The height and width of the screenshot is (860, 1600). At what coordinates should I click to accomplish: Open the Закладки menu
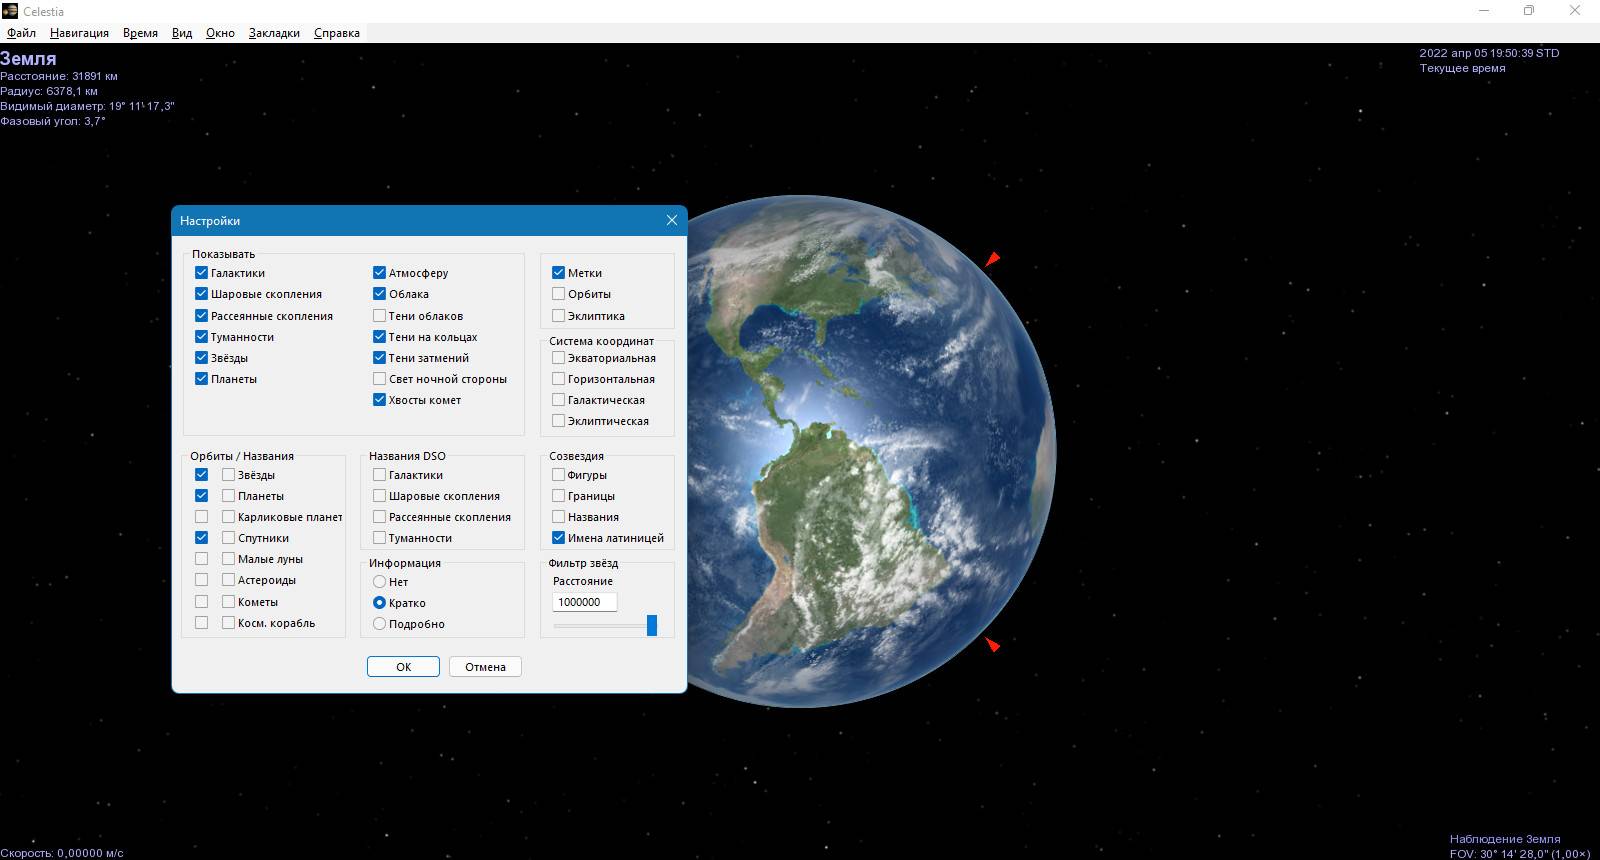tap(274, 32)
